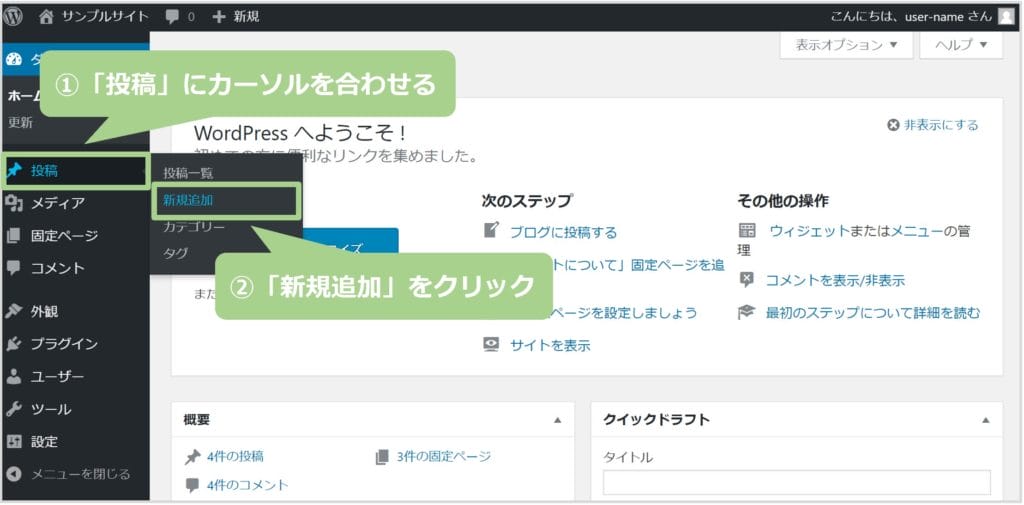Click the dismiss icon beside 非表示にする
The image size is (1024, 505).
pyautogui.click(x=893, y=125)
